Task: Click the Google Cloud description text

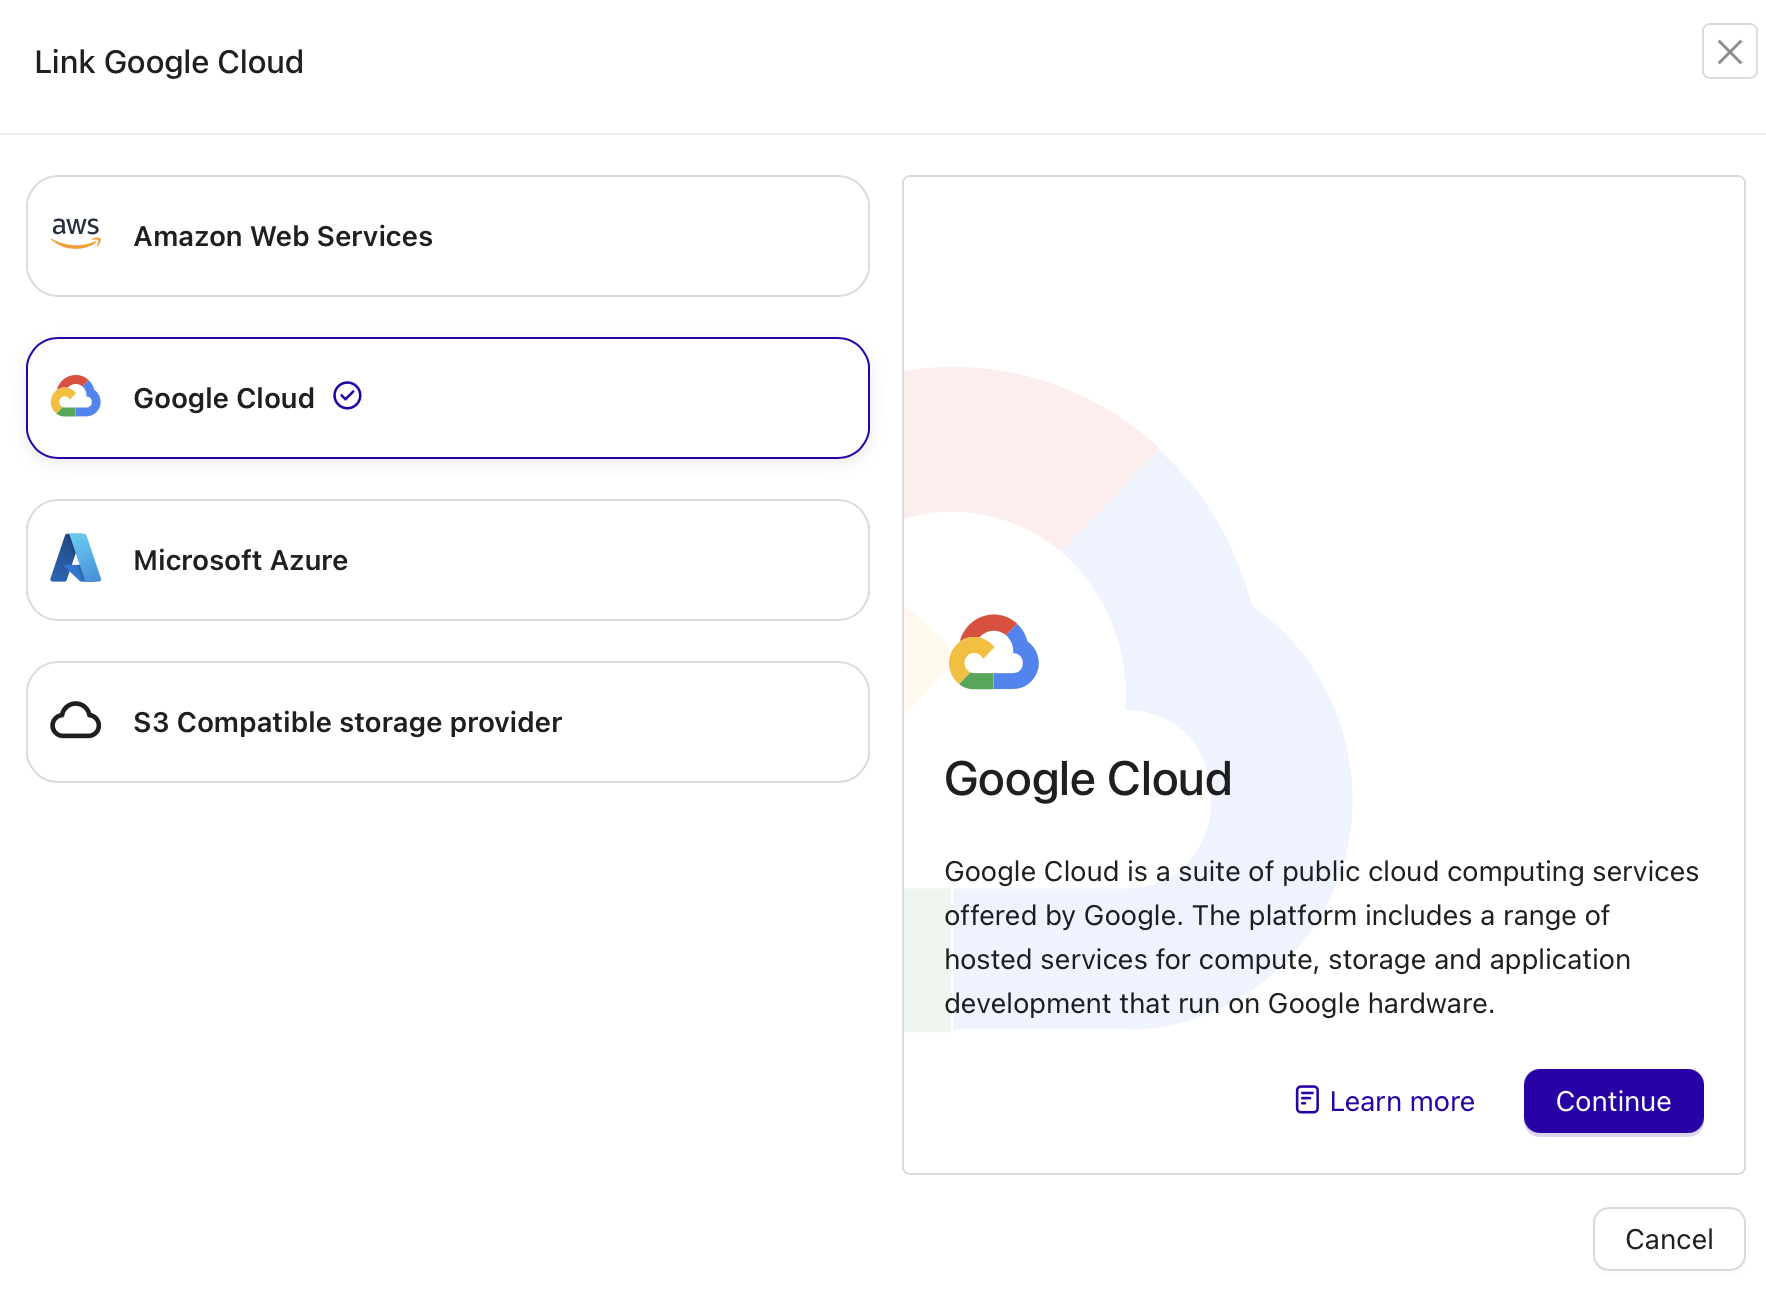Action: [x=1320, y=936]
